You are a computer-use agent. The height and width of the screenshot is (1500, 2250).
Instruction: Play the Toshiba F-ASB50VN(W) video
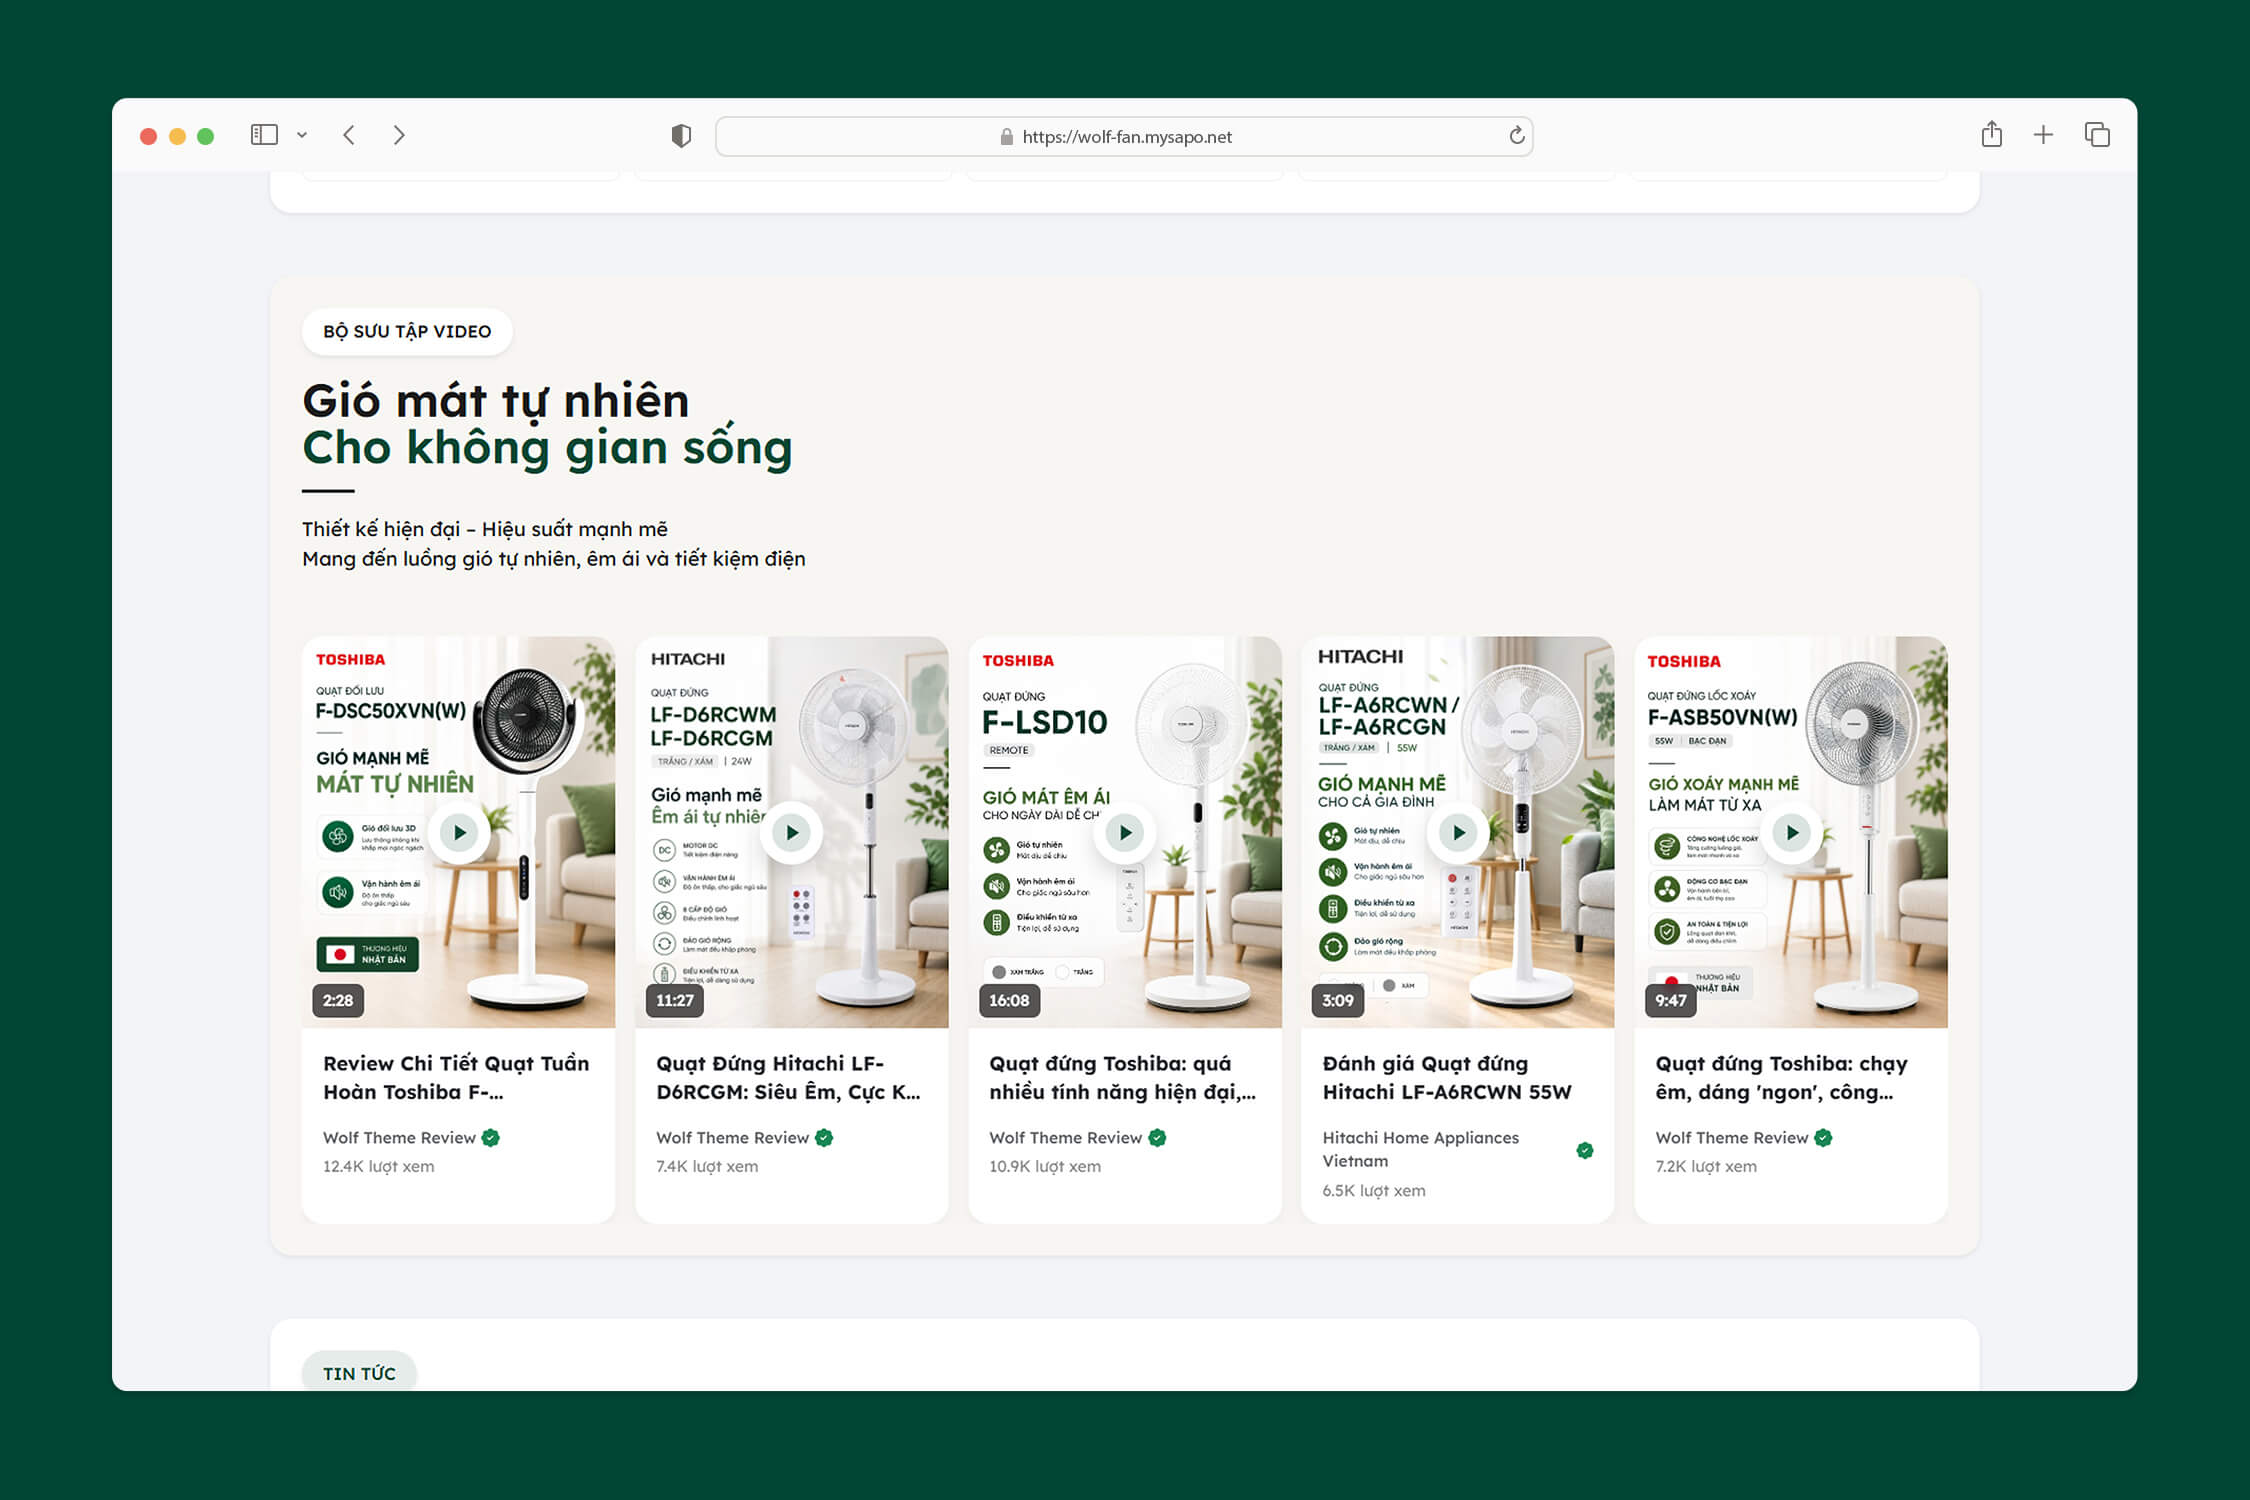click(1792, 832)
